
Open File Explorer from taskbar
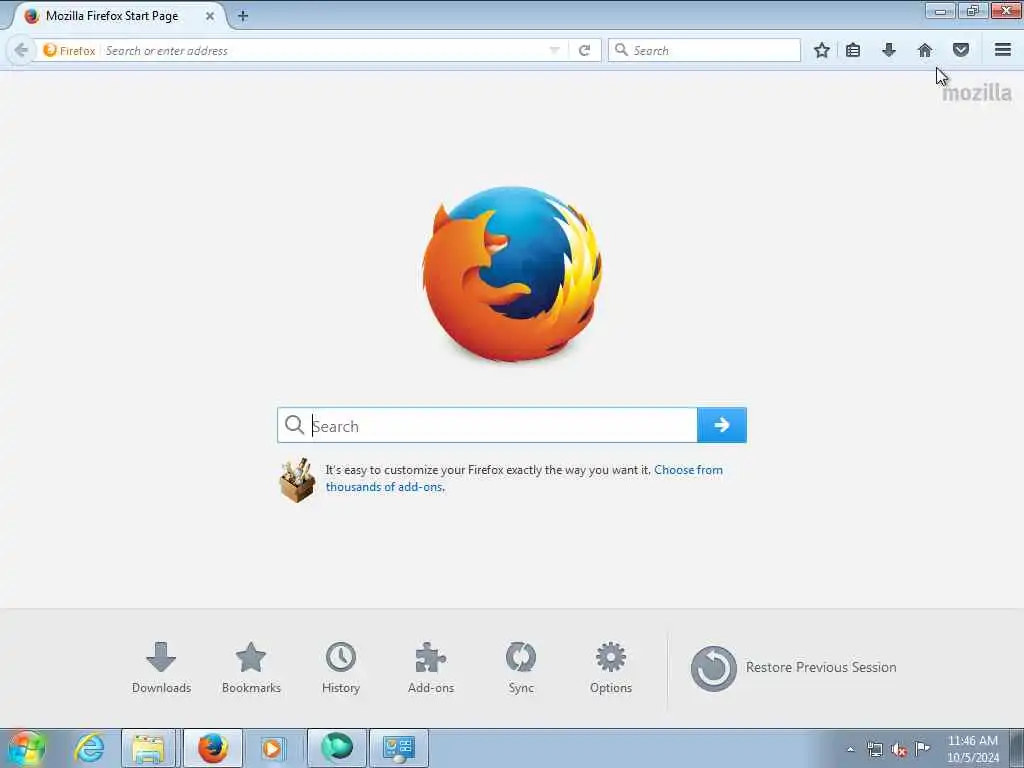tap(148, 748)
